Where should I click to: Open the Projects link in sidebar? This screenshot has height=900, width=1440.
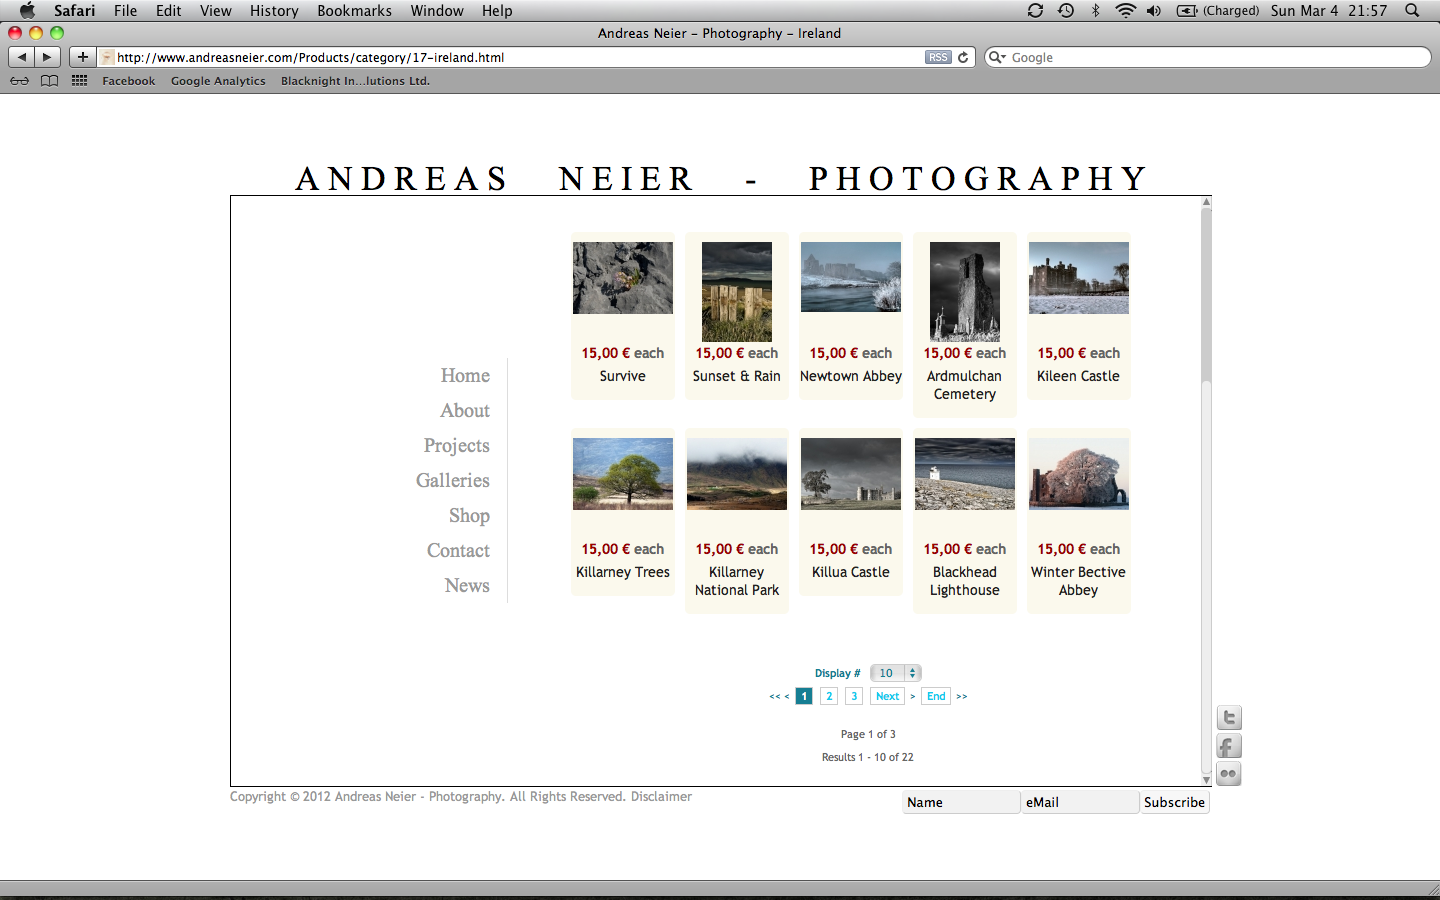[456, 445]
